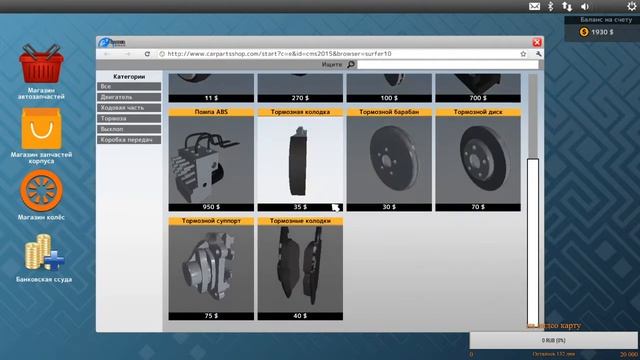Click the 40 $ price label
Screen dimensions: 640x360
300,316
